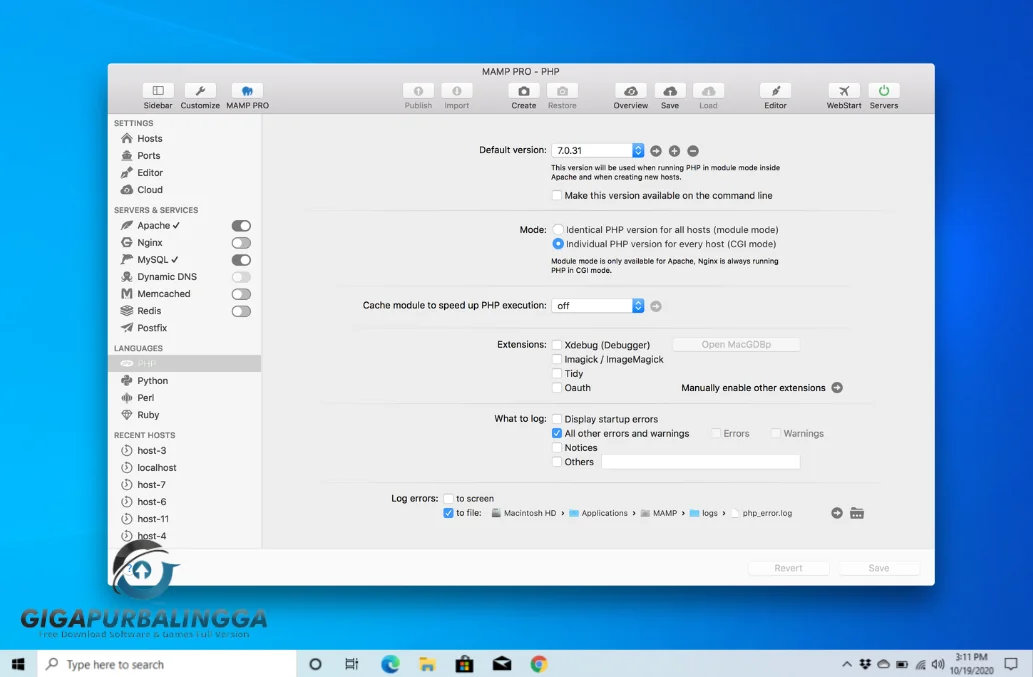Open Microsoft Edge from the taskbar

pyautogui.click(x=390, y=664)
